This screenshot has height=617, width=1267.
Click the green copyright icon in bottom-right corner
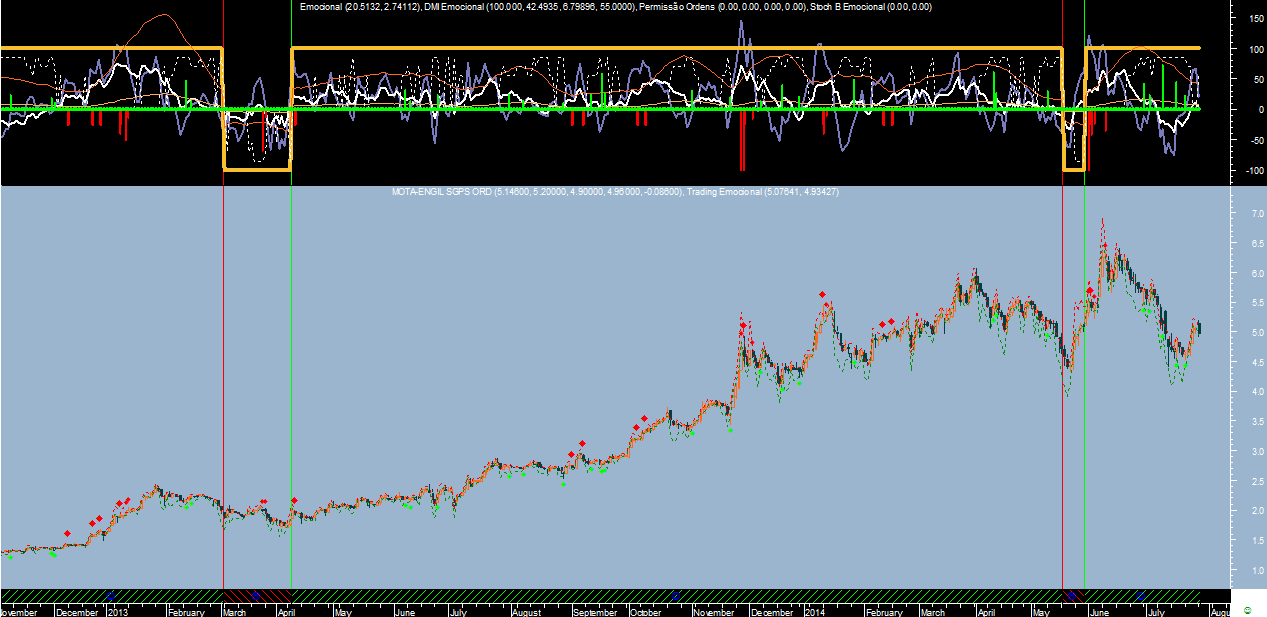(x=1247, y=609)
